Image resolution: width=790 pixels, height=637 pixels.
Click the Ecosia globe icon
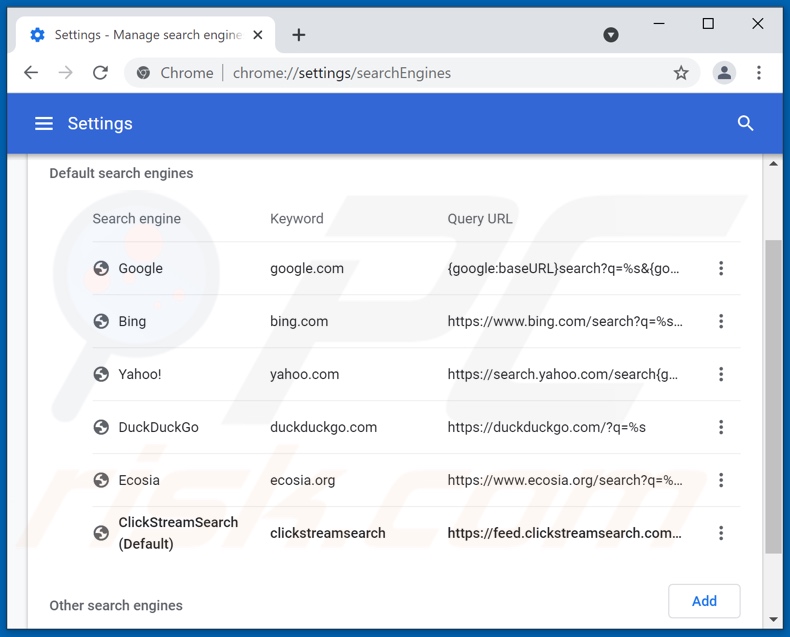coord(101,480)
